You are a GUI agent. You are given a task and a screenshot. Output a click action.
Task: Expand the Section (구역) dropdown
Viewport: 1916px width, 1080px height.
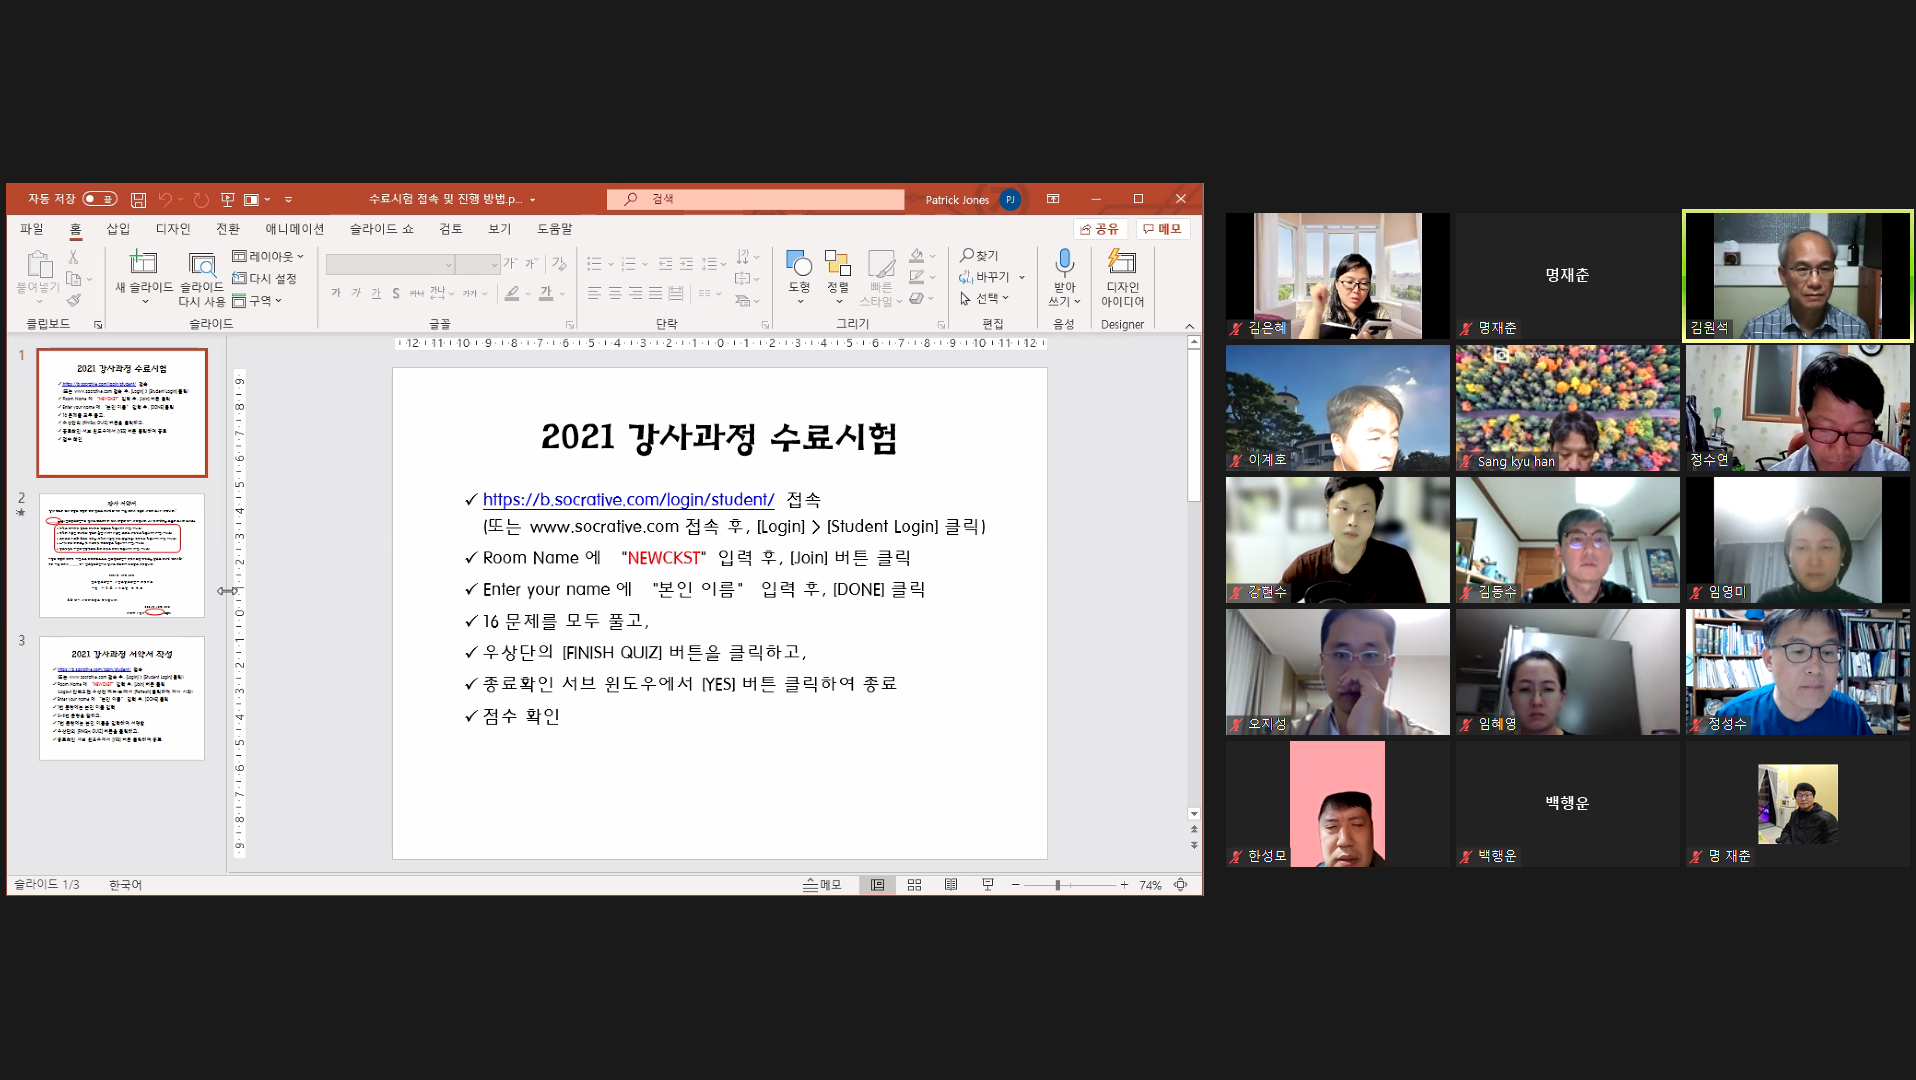257,300
